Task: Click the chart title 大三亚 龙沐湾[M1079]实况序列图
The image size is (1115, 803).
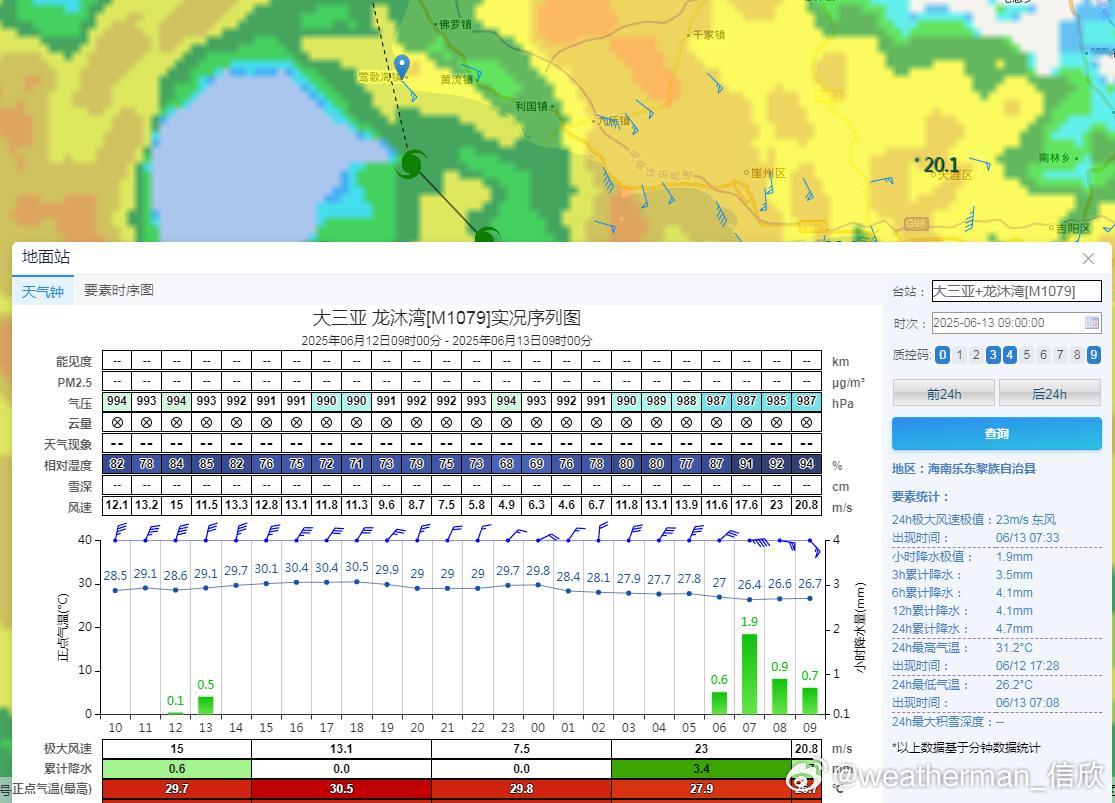Action: point(447,318)
